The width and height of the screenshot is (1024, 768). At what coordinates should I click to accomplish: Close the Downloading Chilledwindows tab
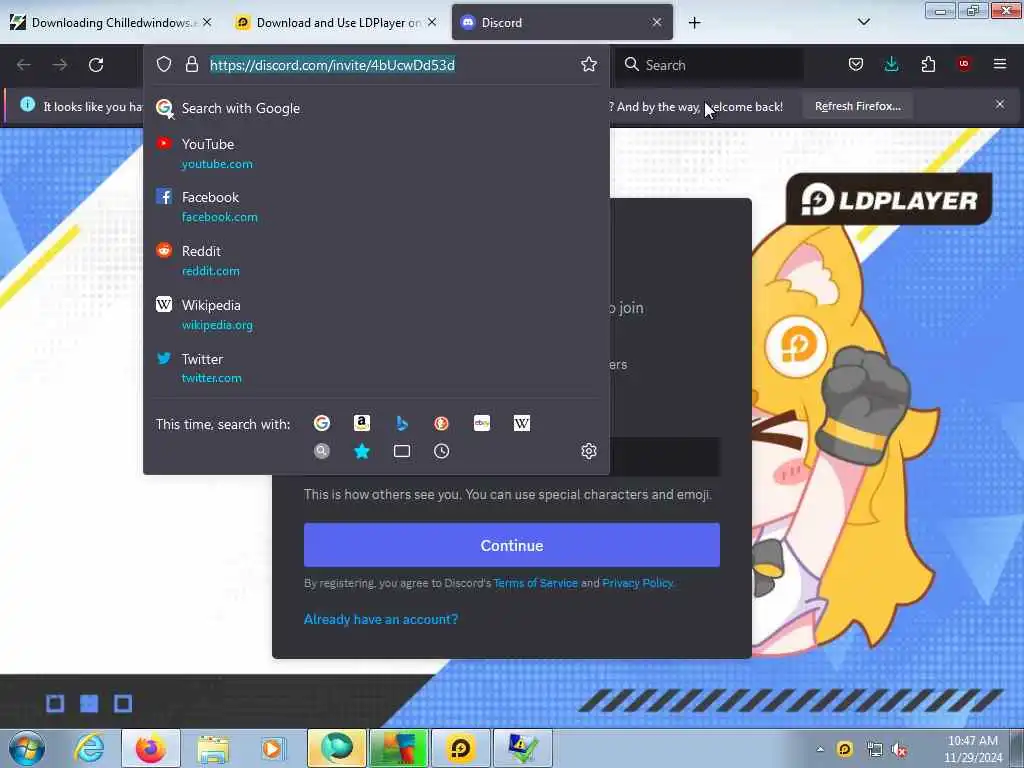pos(207,22)
